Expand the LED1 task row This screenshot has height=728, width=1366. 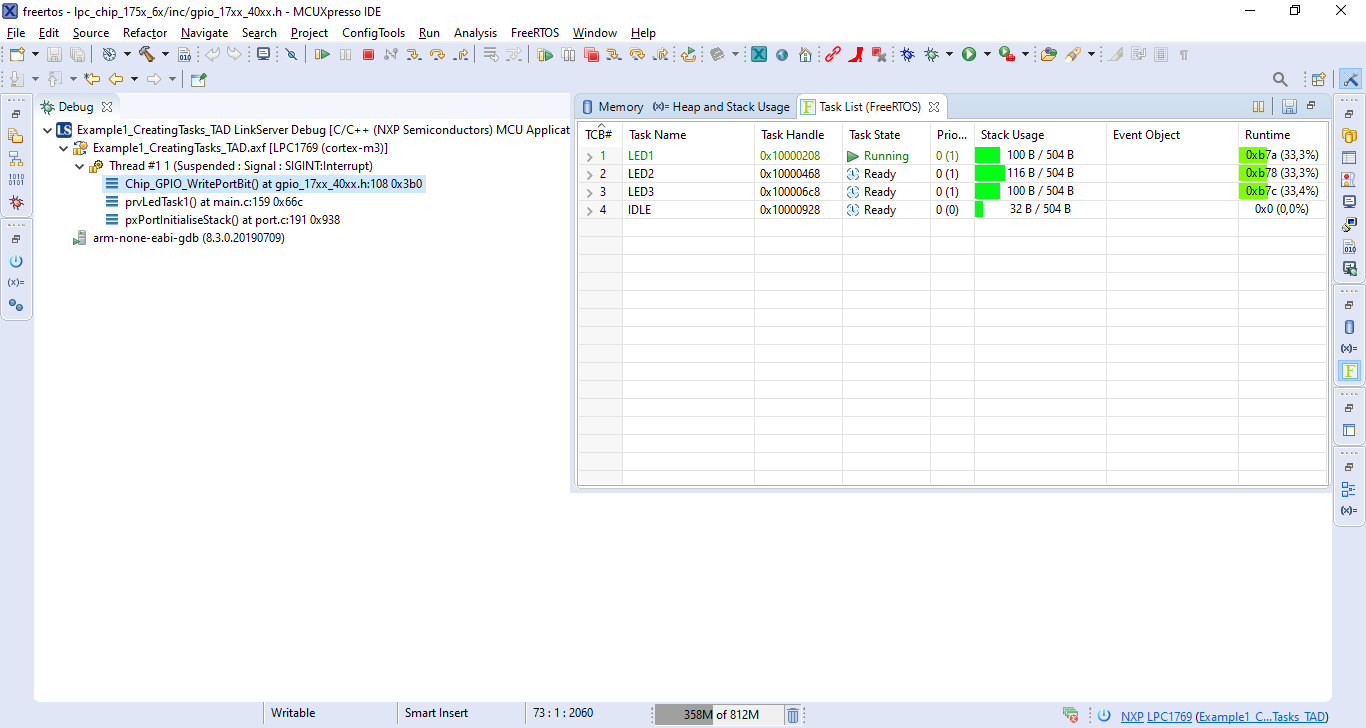591,155
